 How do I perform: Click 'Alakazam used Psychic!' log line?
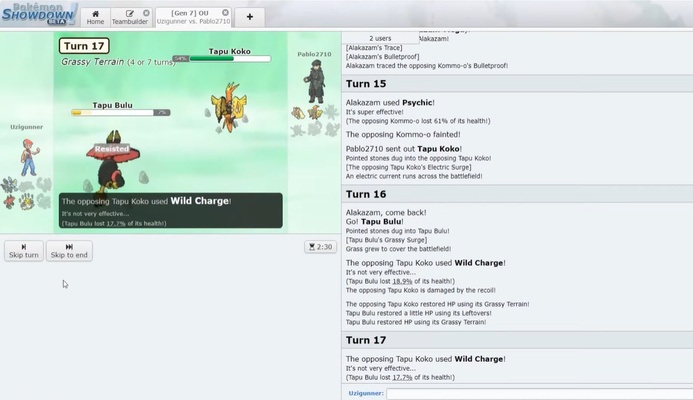pos(390,103)
